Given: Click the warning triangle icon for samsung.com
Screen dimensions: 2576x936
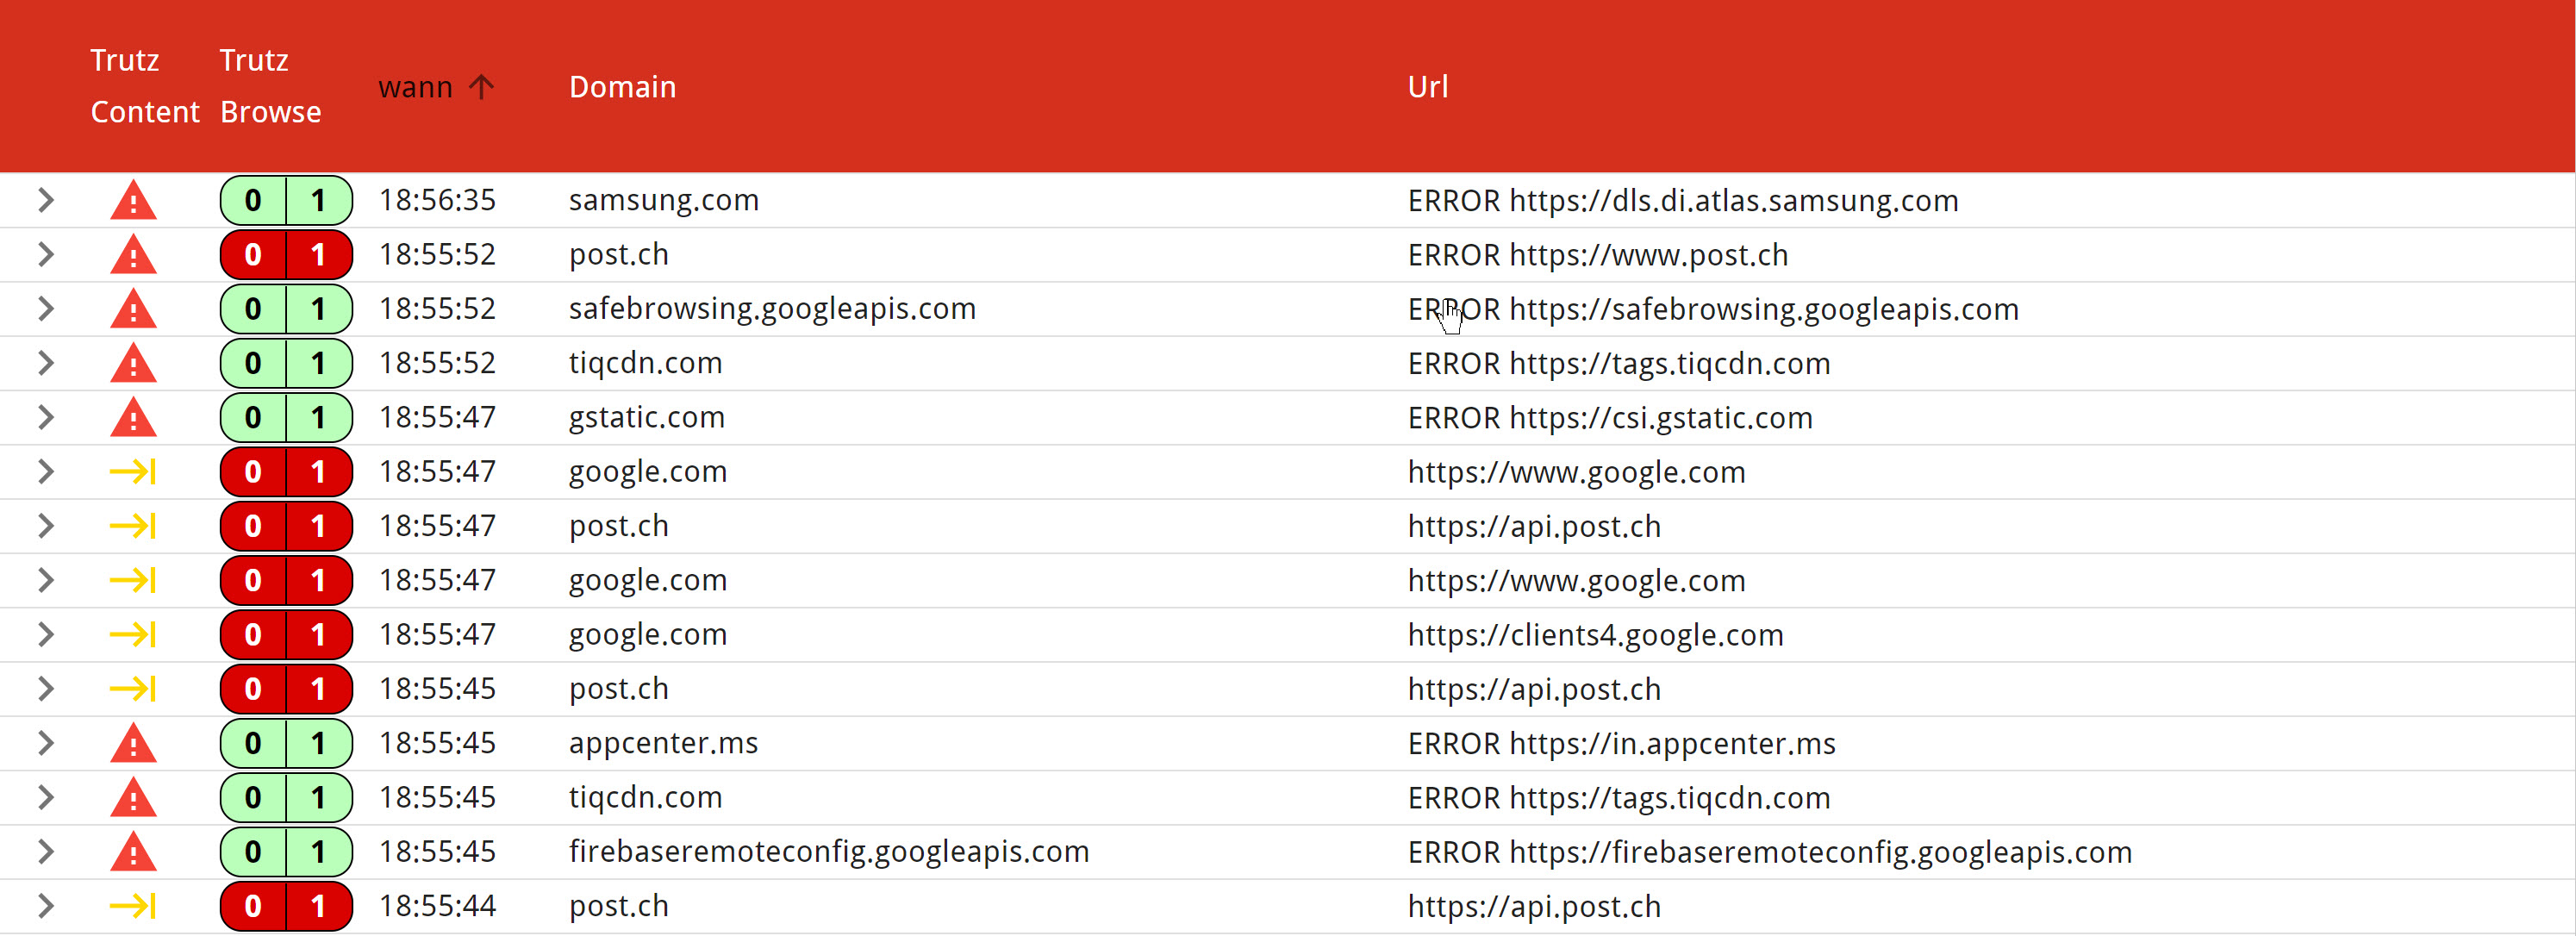Looking at the screenshot, I should pyautogui.click(x=133, y=201).
